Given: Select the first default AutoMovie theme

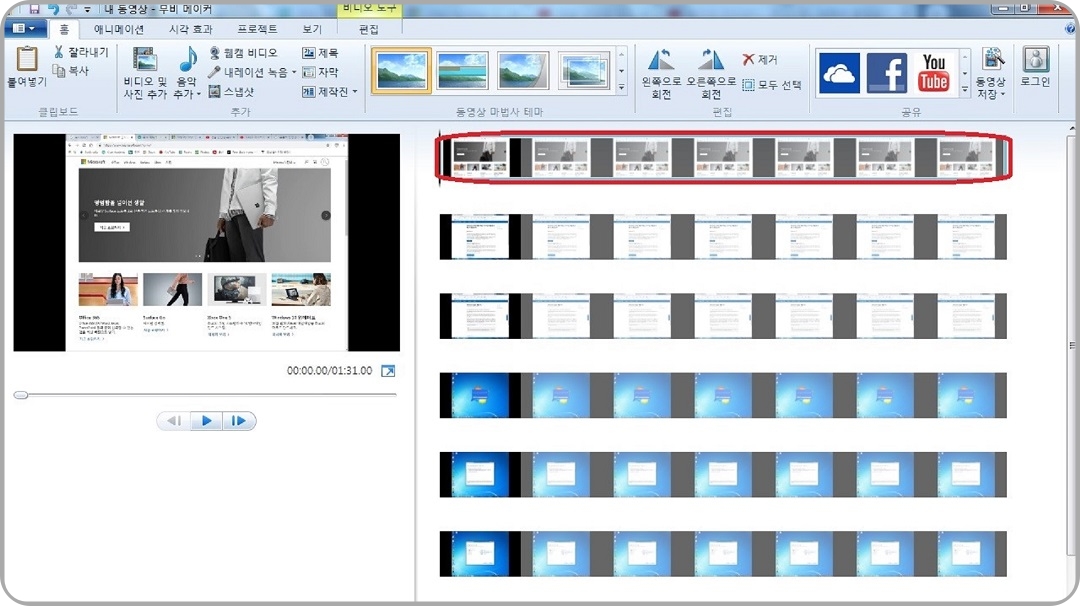Looking at the screenshot, I should pyautogui.click(x=402, y=70).
